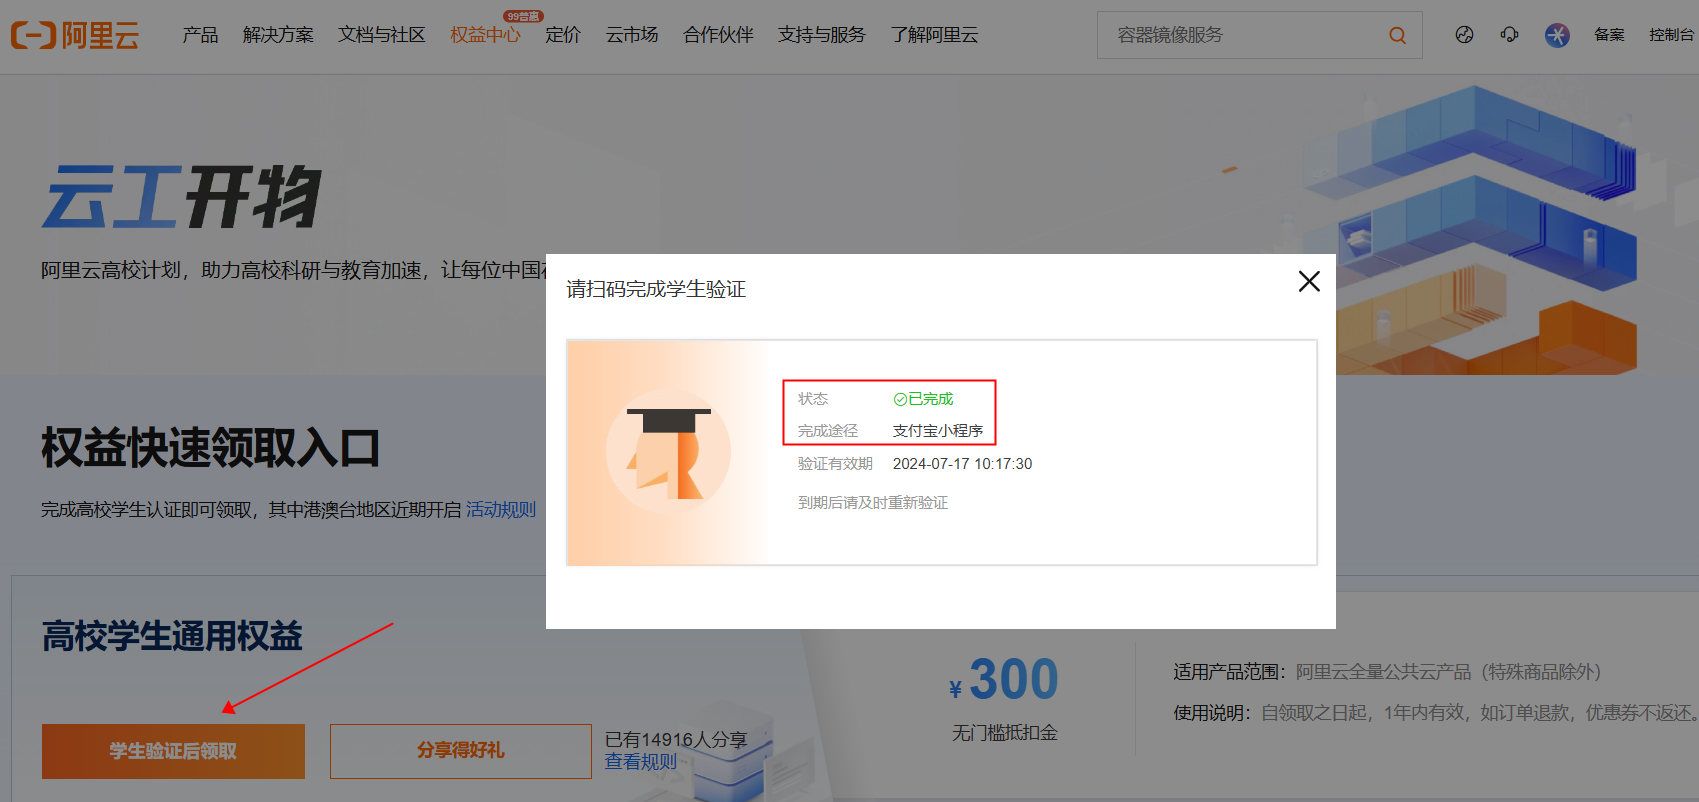Click the 分享得好礼 button
The image size is (1699, 802).
pyautogui.click(x=460, y=751)
